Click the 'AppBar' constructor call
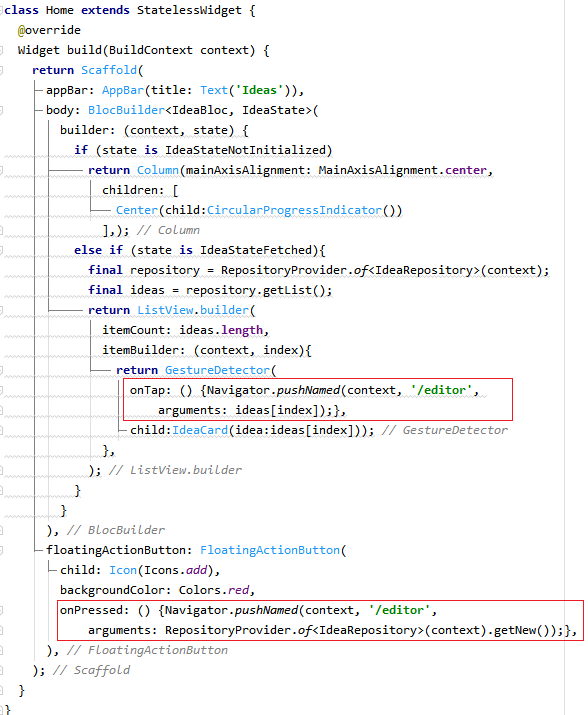The height and width of the screenshot is (715, 588). [x=123, y=90]
